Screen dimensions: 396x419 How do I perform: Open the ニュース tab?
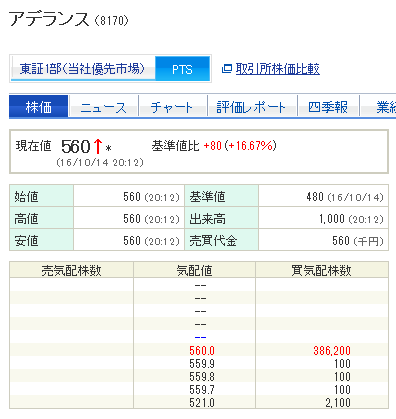103,107
